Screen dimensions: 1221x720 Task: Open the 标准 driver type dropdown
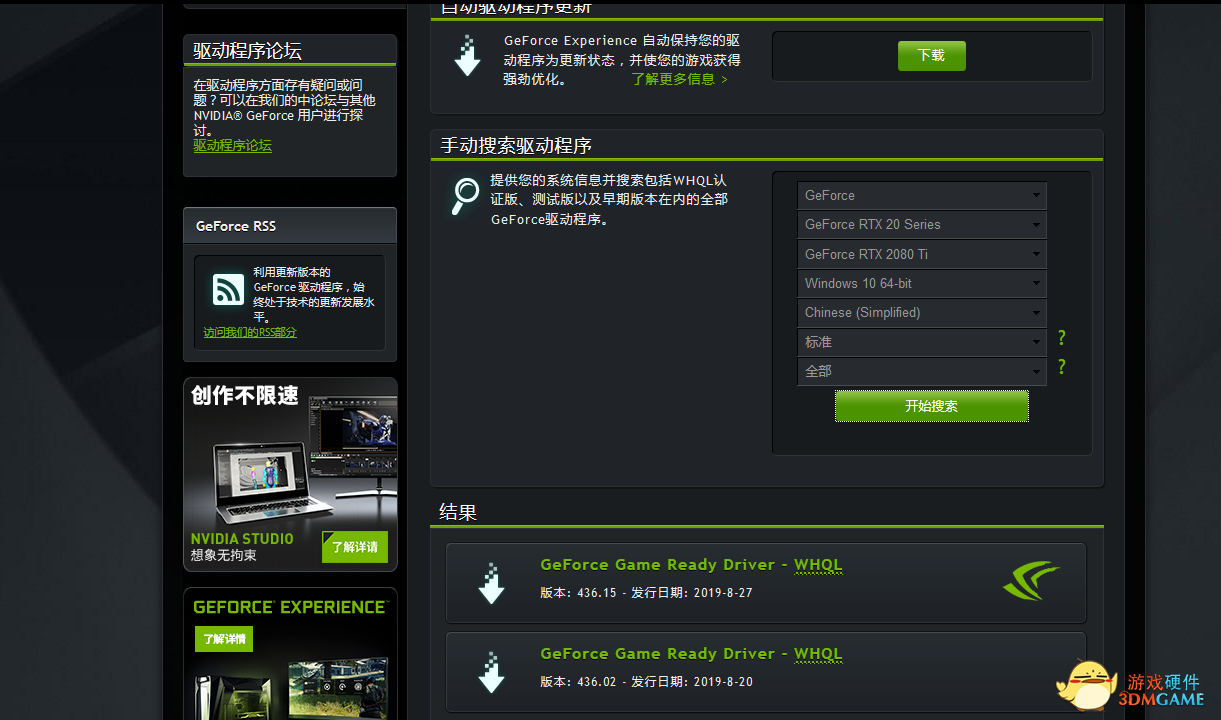point(922,342)
